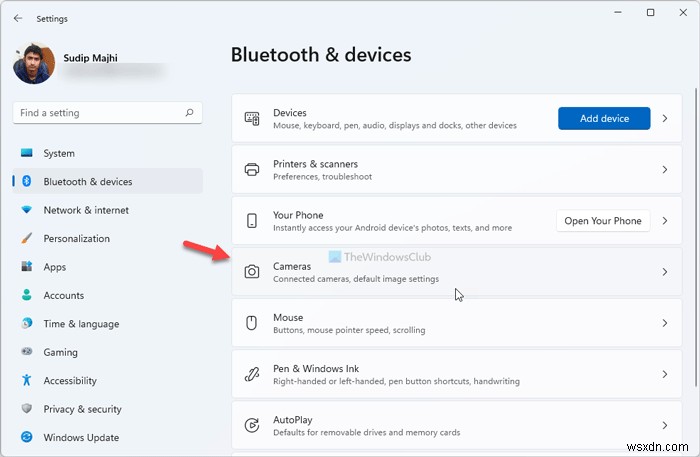
Task: Open Accessibility settings
Action: click(108, 380)
